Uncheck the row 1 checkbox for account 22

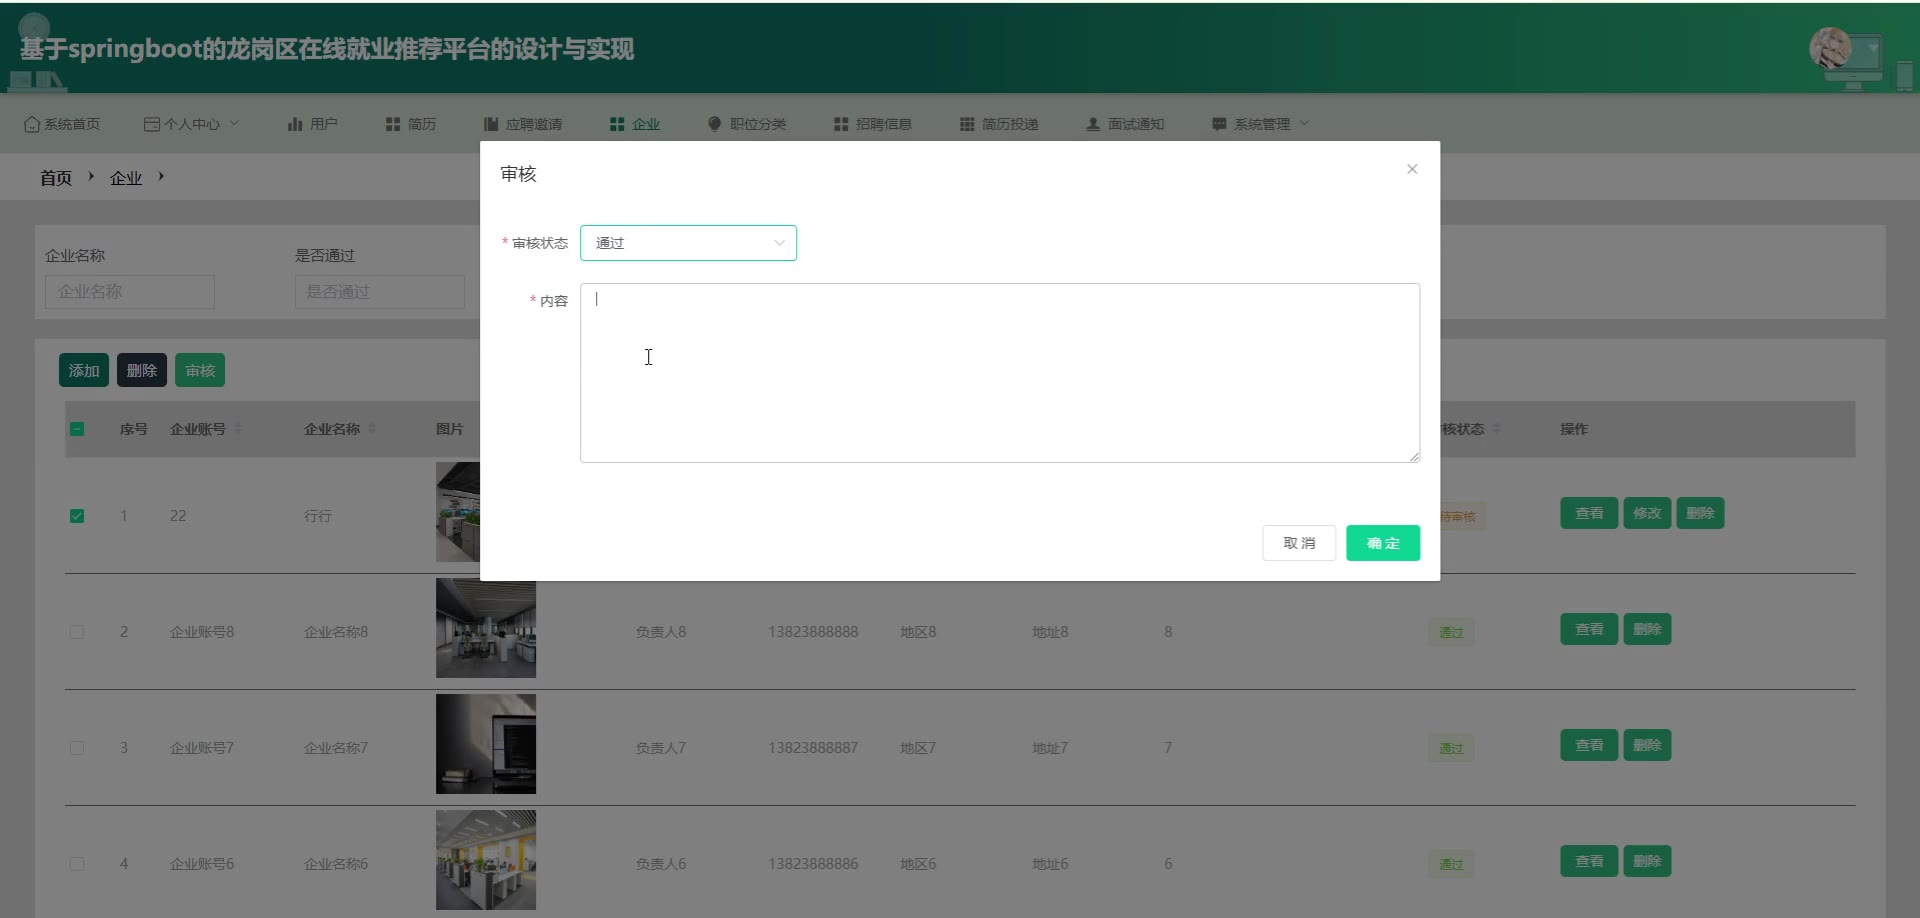point(77,516)
